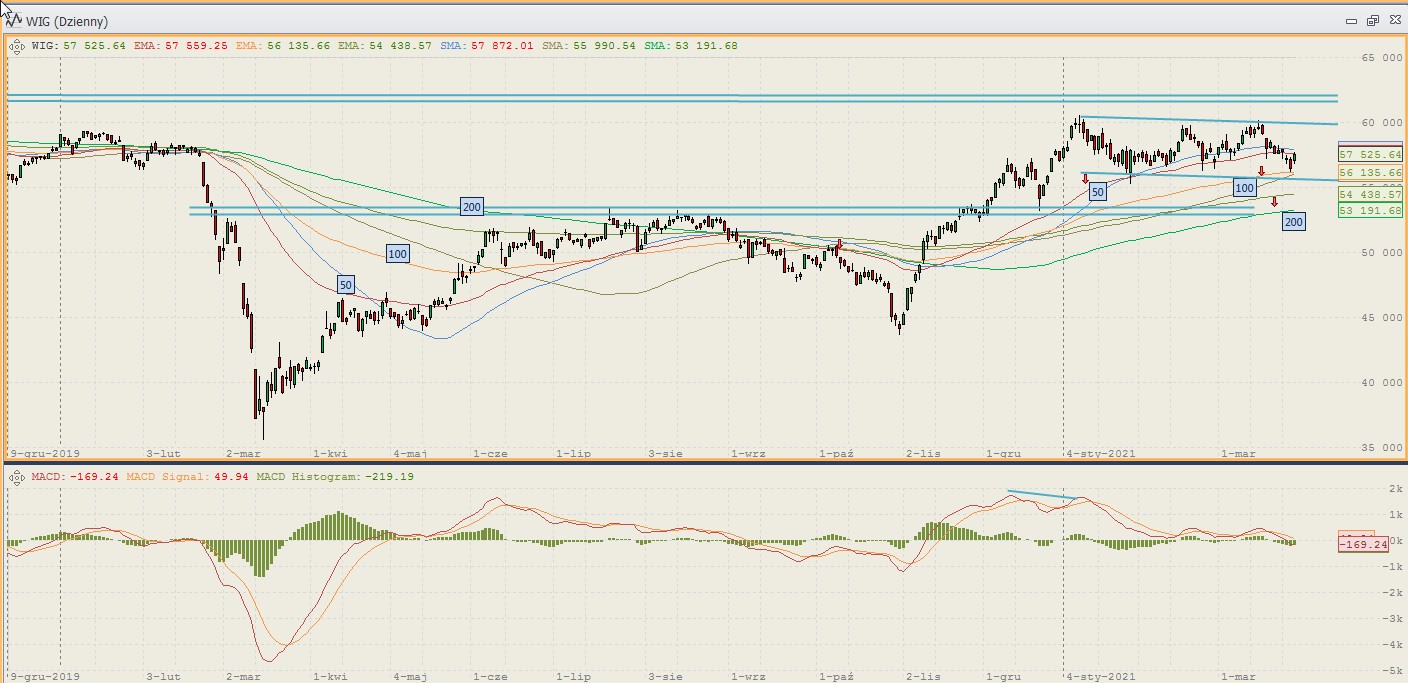Viewport: 1408px width, 683px height.
Task: Select the 100 label near the April 2020 orange line
Action: [x=397, y=254]
